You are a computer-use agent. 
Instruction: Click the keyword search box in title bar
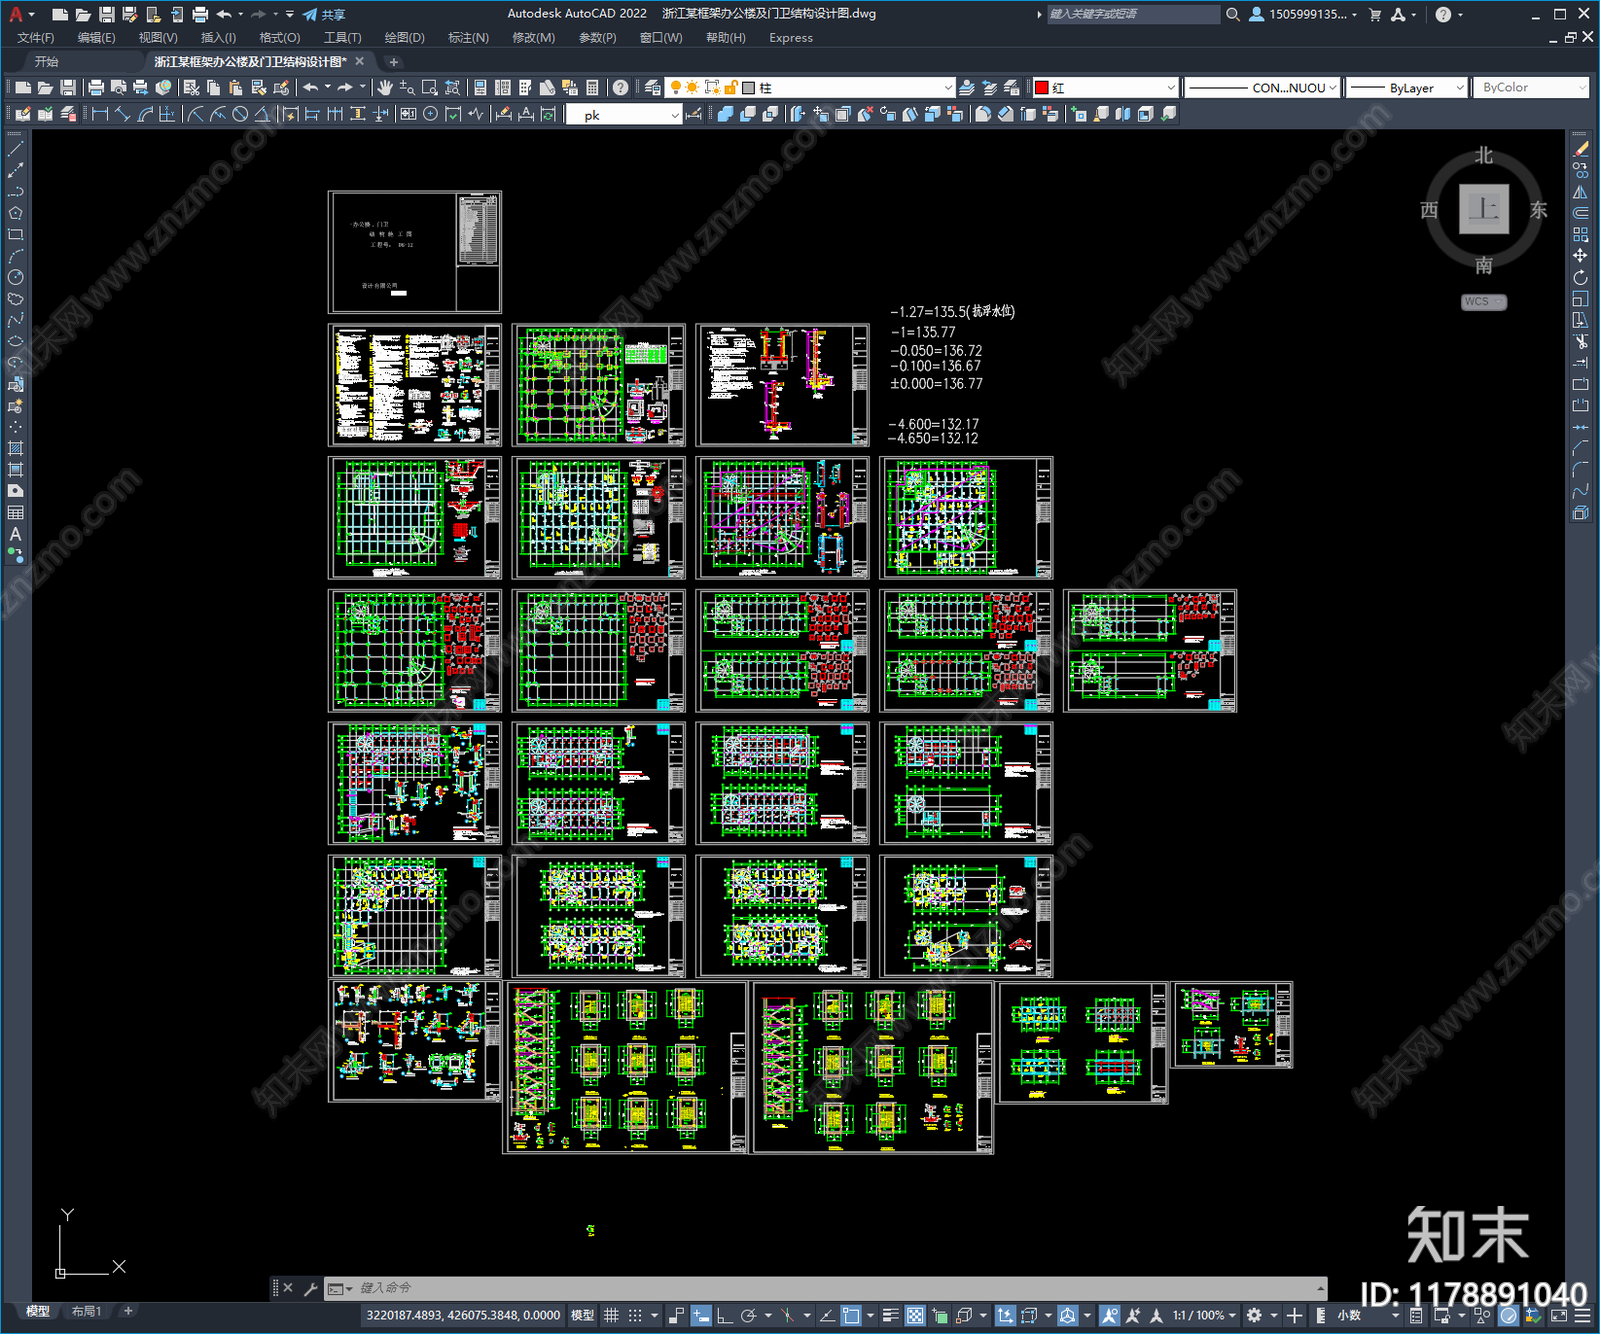pyautogui.click(x=1133, y=14)
